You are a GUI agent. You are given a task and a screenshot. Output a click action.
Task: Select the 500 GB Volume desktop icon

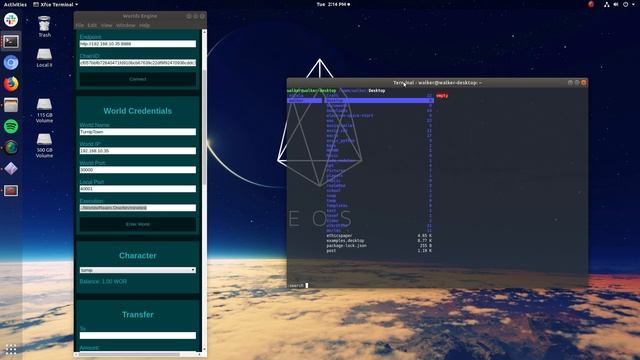(x=44, y=145)
